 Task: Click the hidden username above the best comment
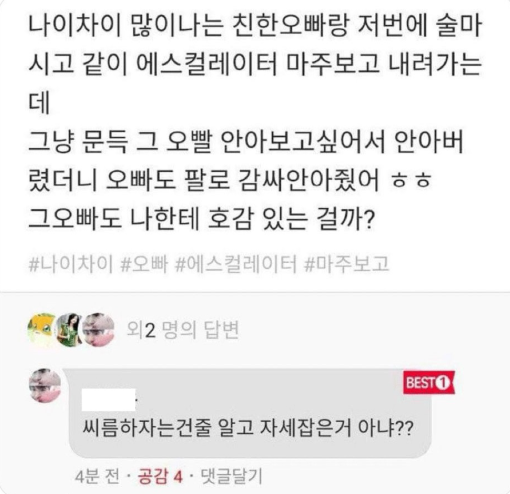109,399
